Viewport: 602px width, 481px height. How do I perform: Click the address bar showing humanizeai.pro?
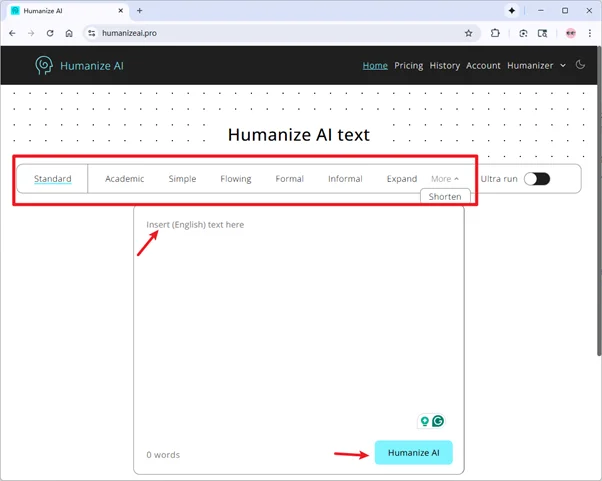[x=270, y=33]
